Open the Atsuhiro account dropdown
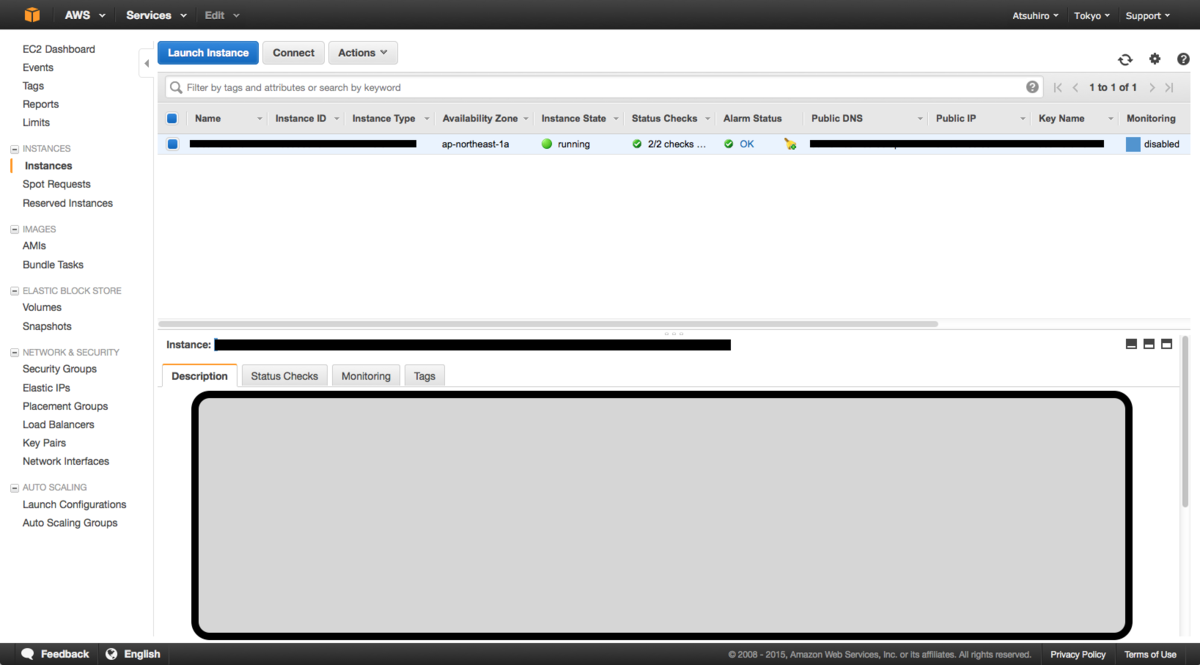Screen dimensions: 1200x665 [x=1035, y=16]
